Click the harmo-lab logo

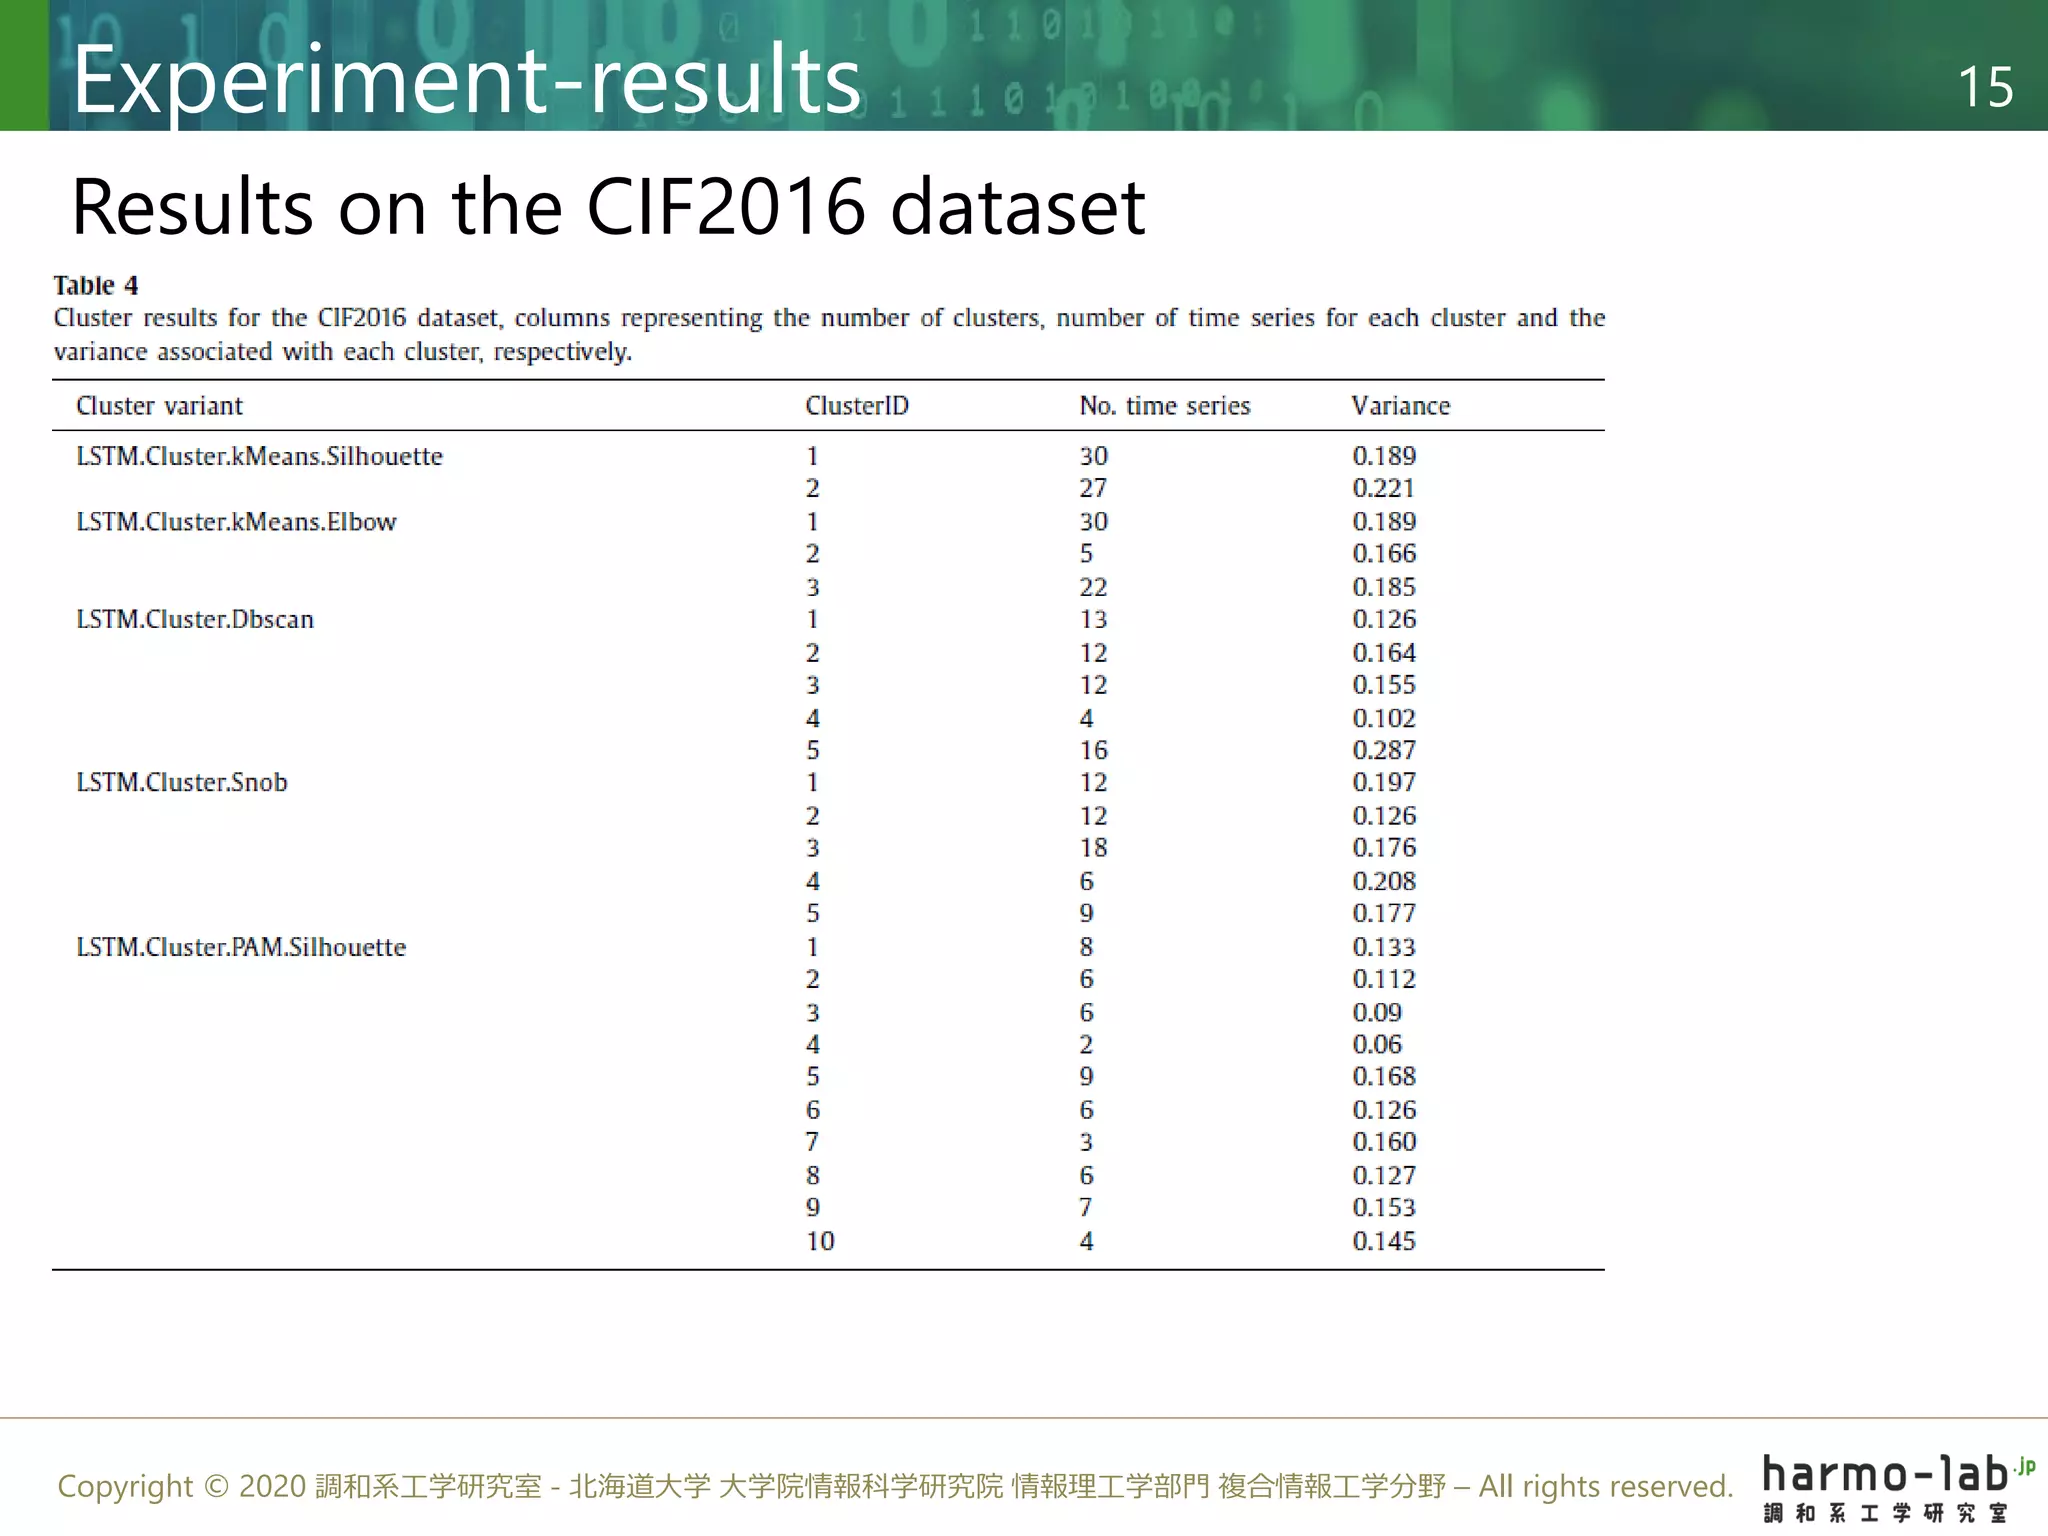point(1898,1487)
